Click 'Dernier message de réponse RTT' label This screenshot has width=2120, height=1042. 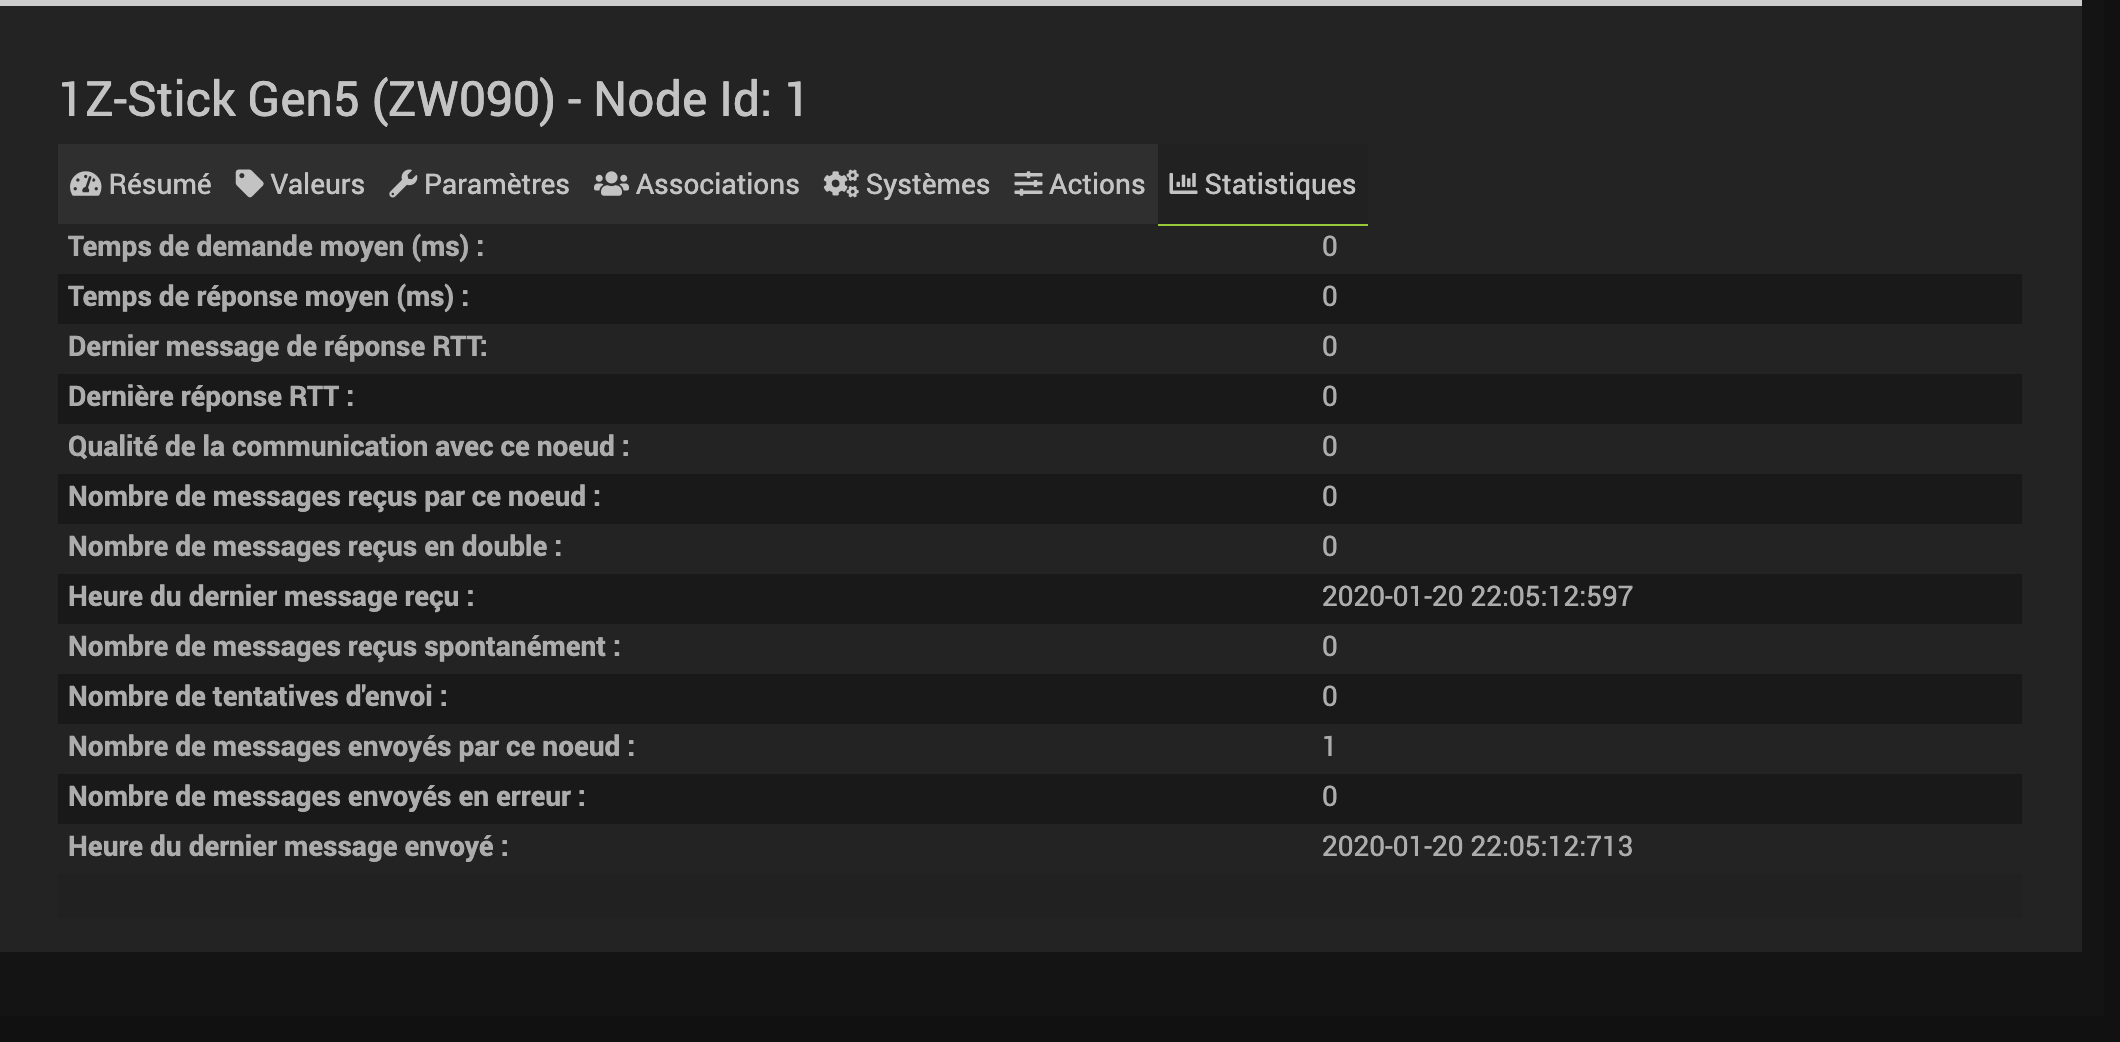pyautogui.click(x=277, y=347)
